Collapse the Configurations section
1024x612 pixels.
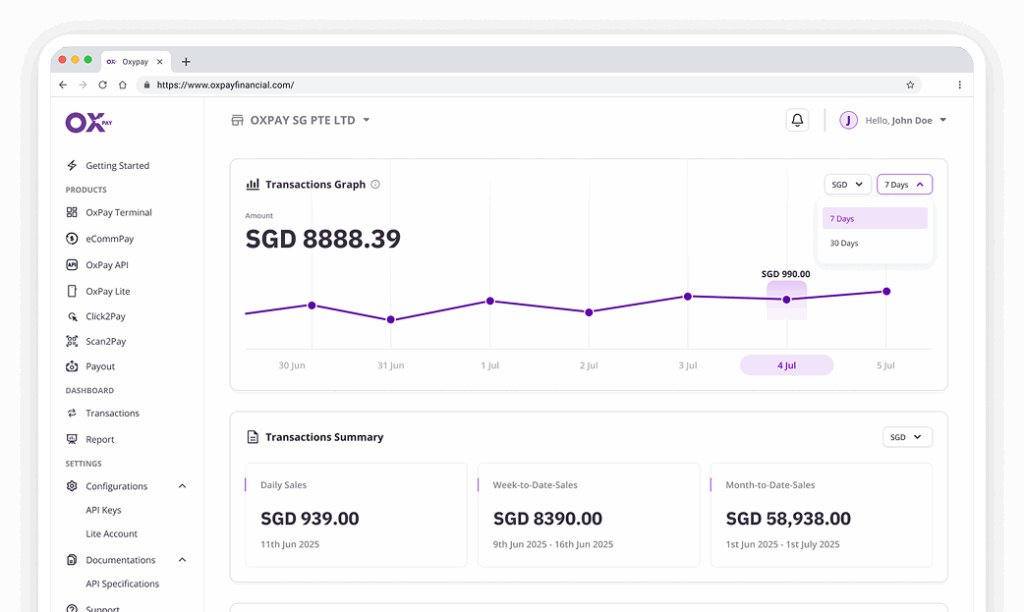pos(181,486)
